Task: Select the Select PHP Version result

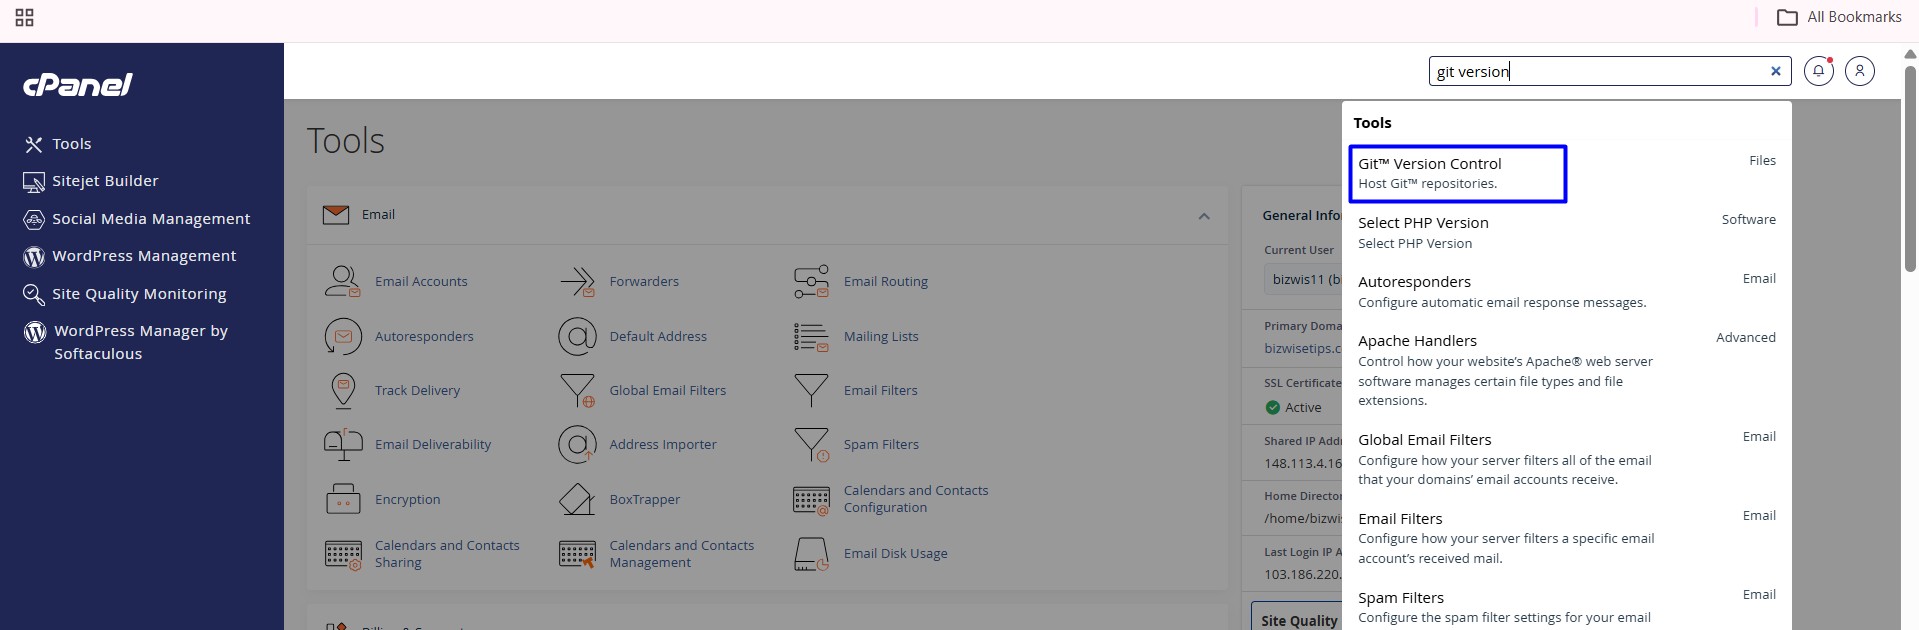Action: 1566,233
